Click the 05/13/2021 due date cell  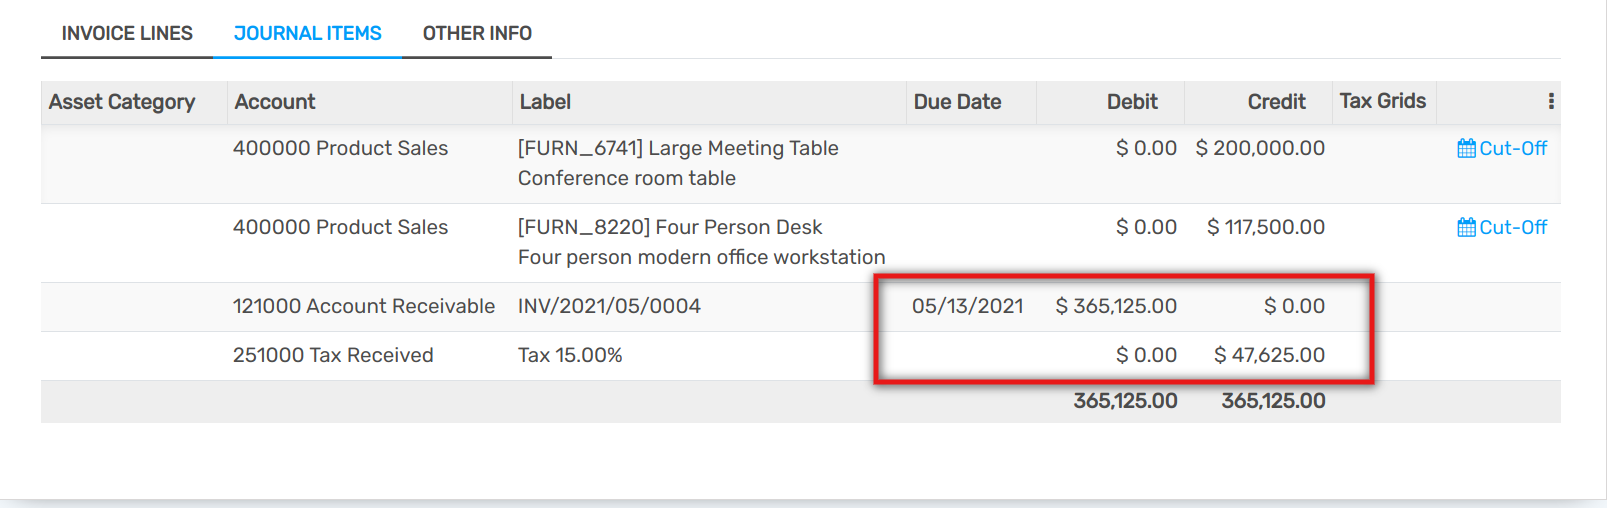tap(967, 306)
